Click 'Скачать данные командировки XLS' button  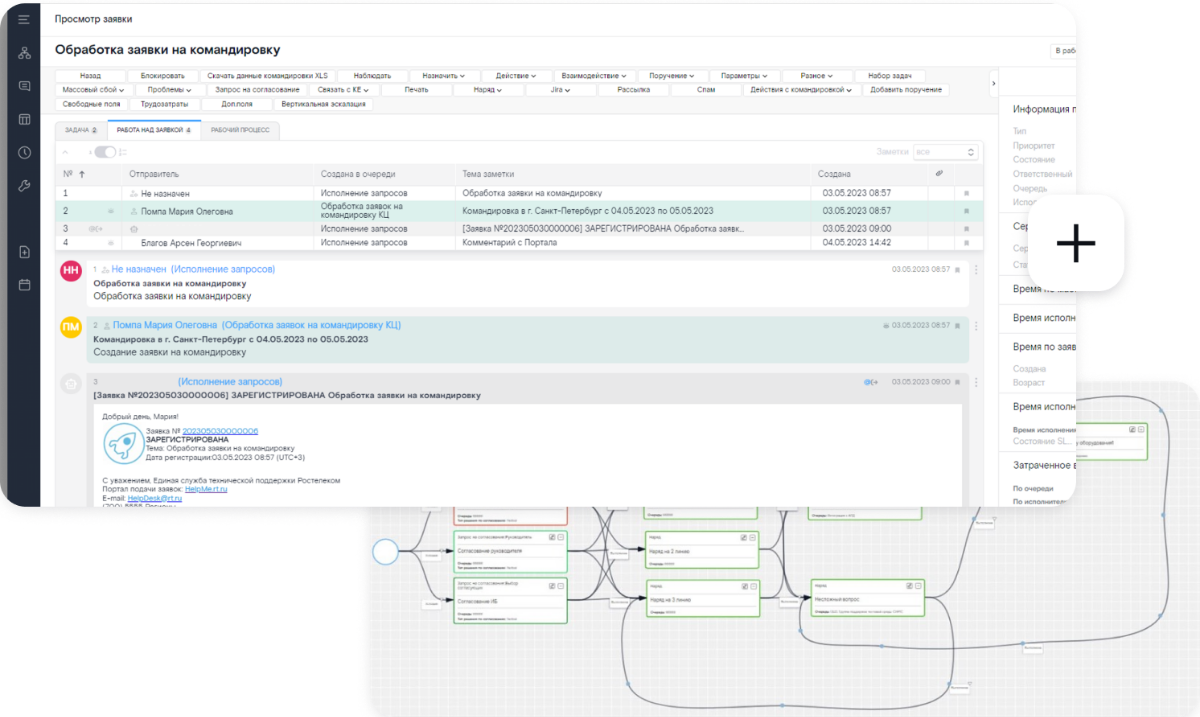[x=268, y=76]
